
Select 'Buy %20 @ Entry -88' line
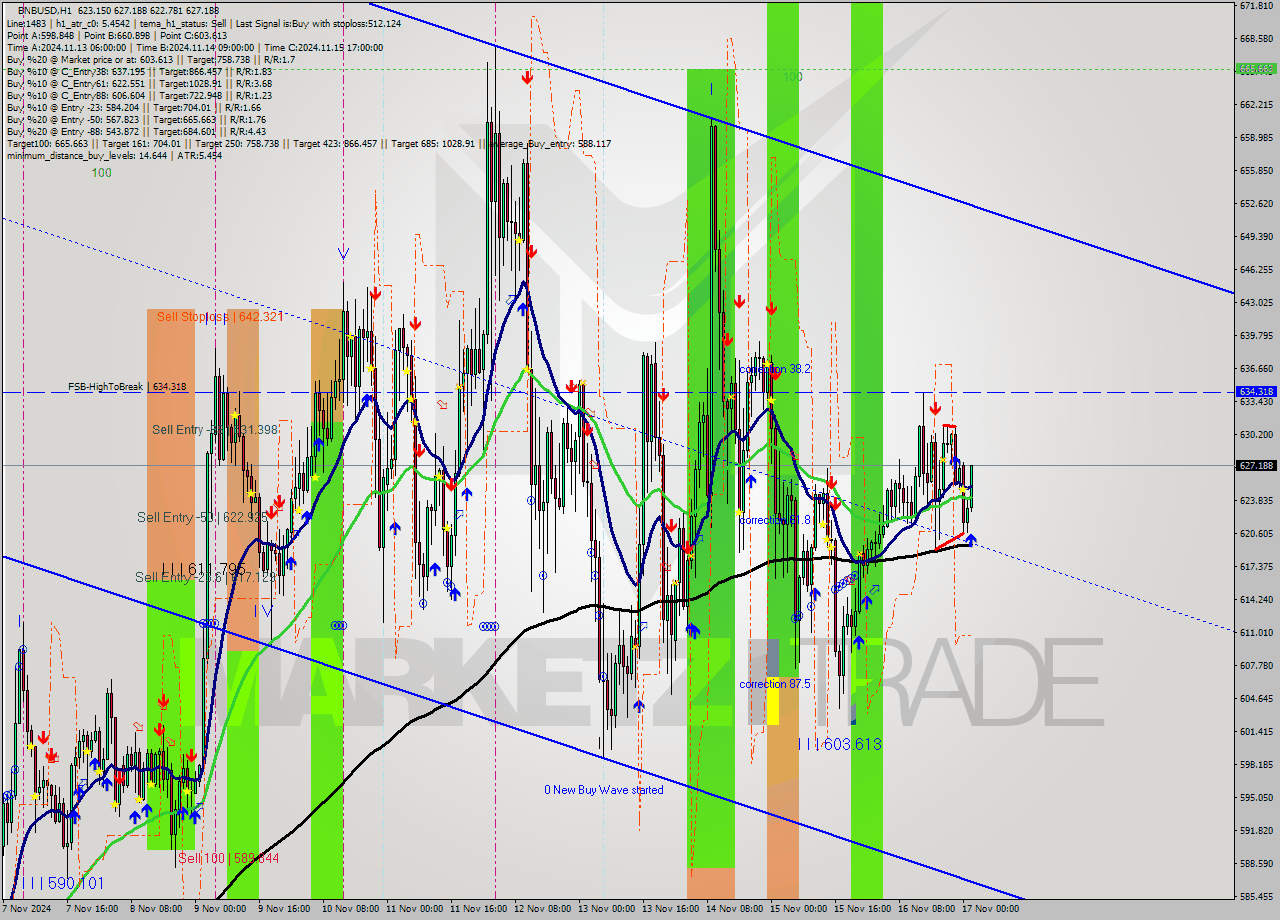tap(136, 131)
